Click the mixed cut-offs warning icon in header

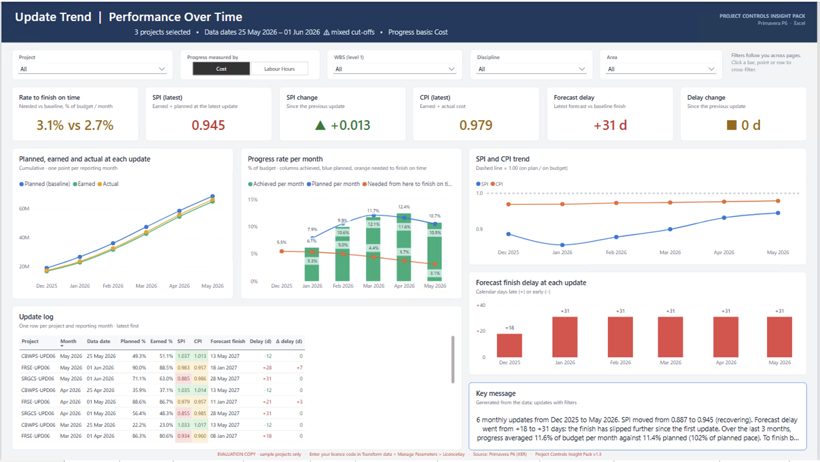(326, 32)
